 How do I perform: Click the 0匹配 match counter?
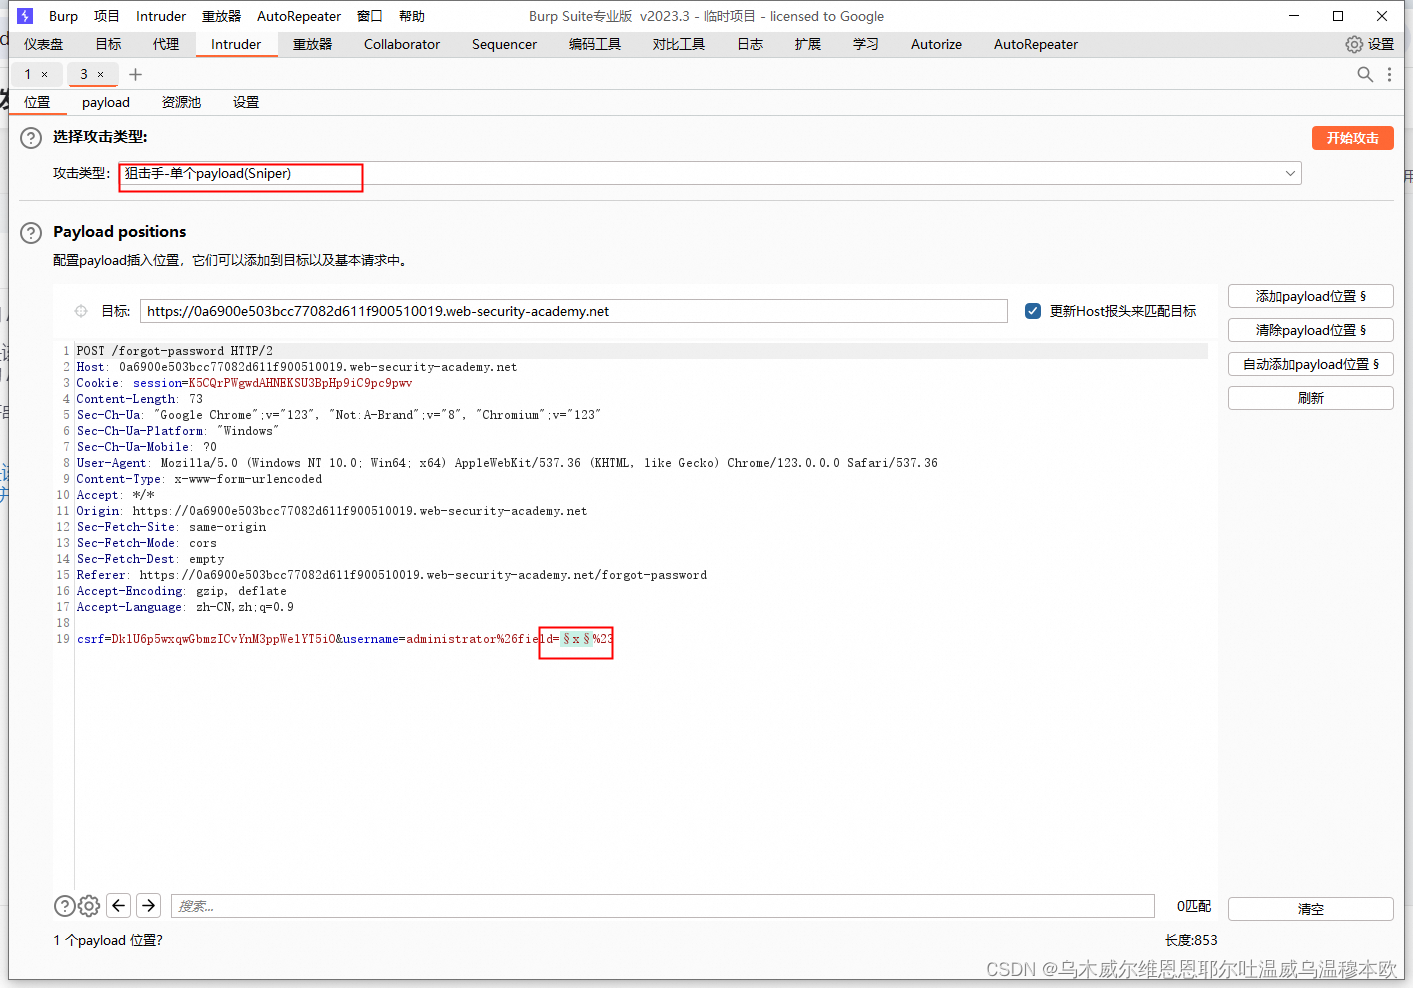click(x=1194, y=906)
